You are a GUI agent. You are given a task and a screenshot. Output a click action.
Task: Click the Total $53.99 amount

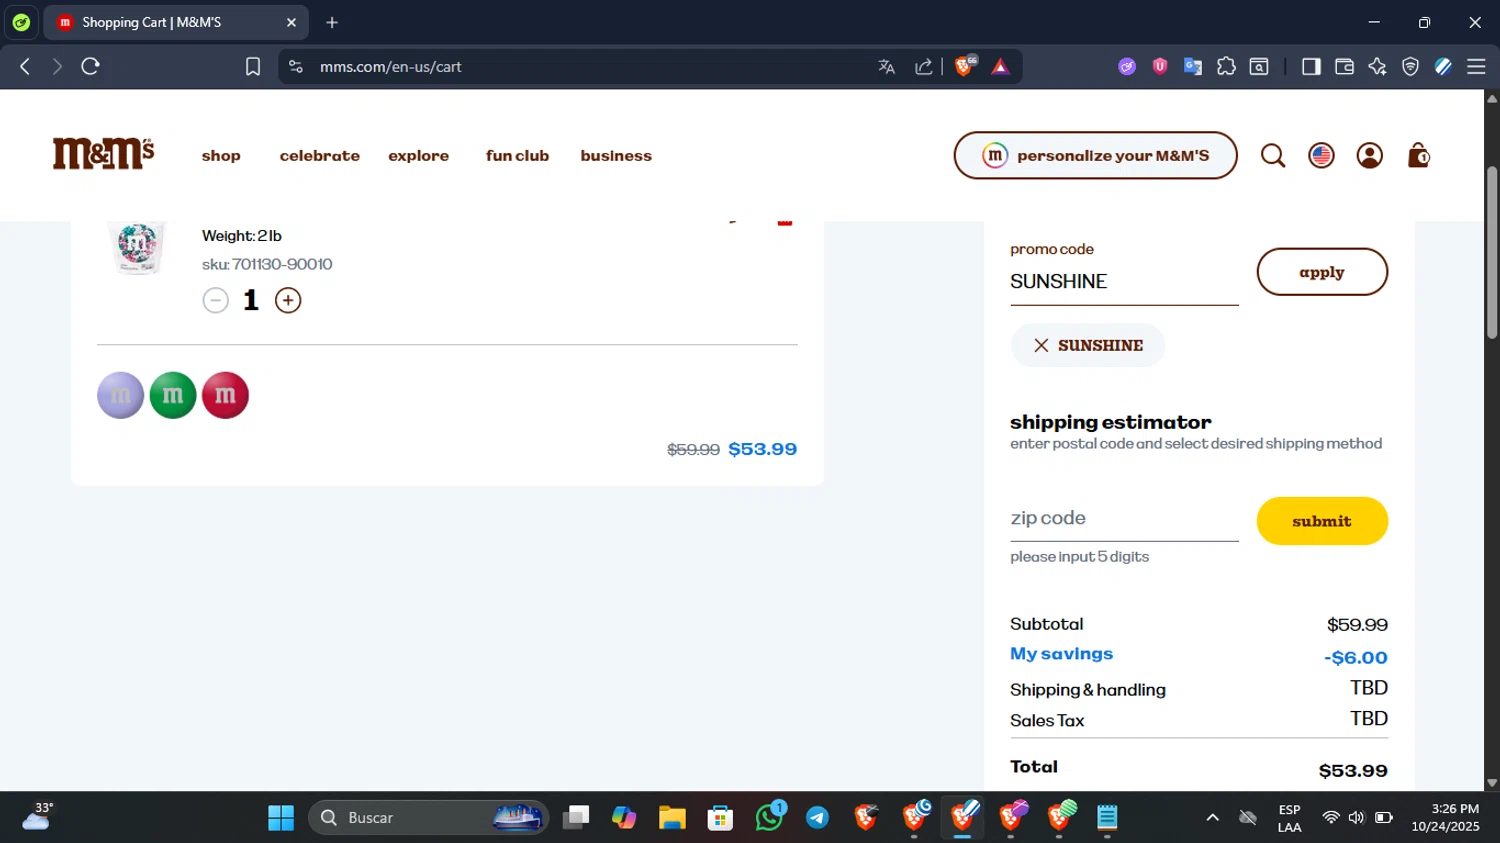pyautogui.click(x=1353, y=771)
